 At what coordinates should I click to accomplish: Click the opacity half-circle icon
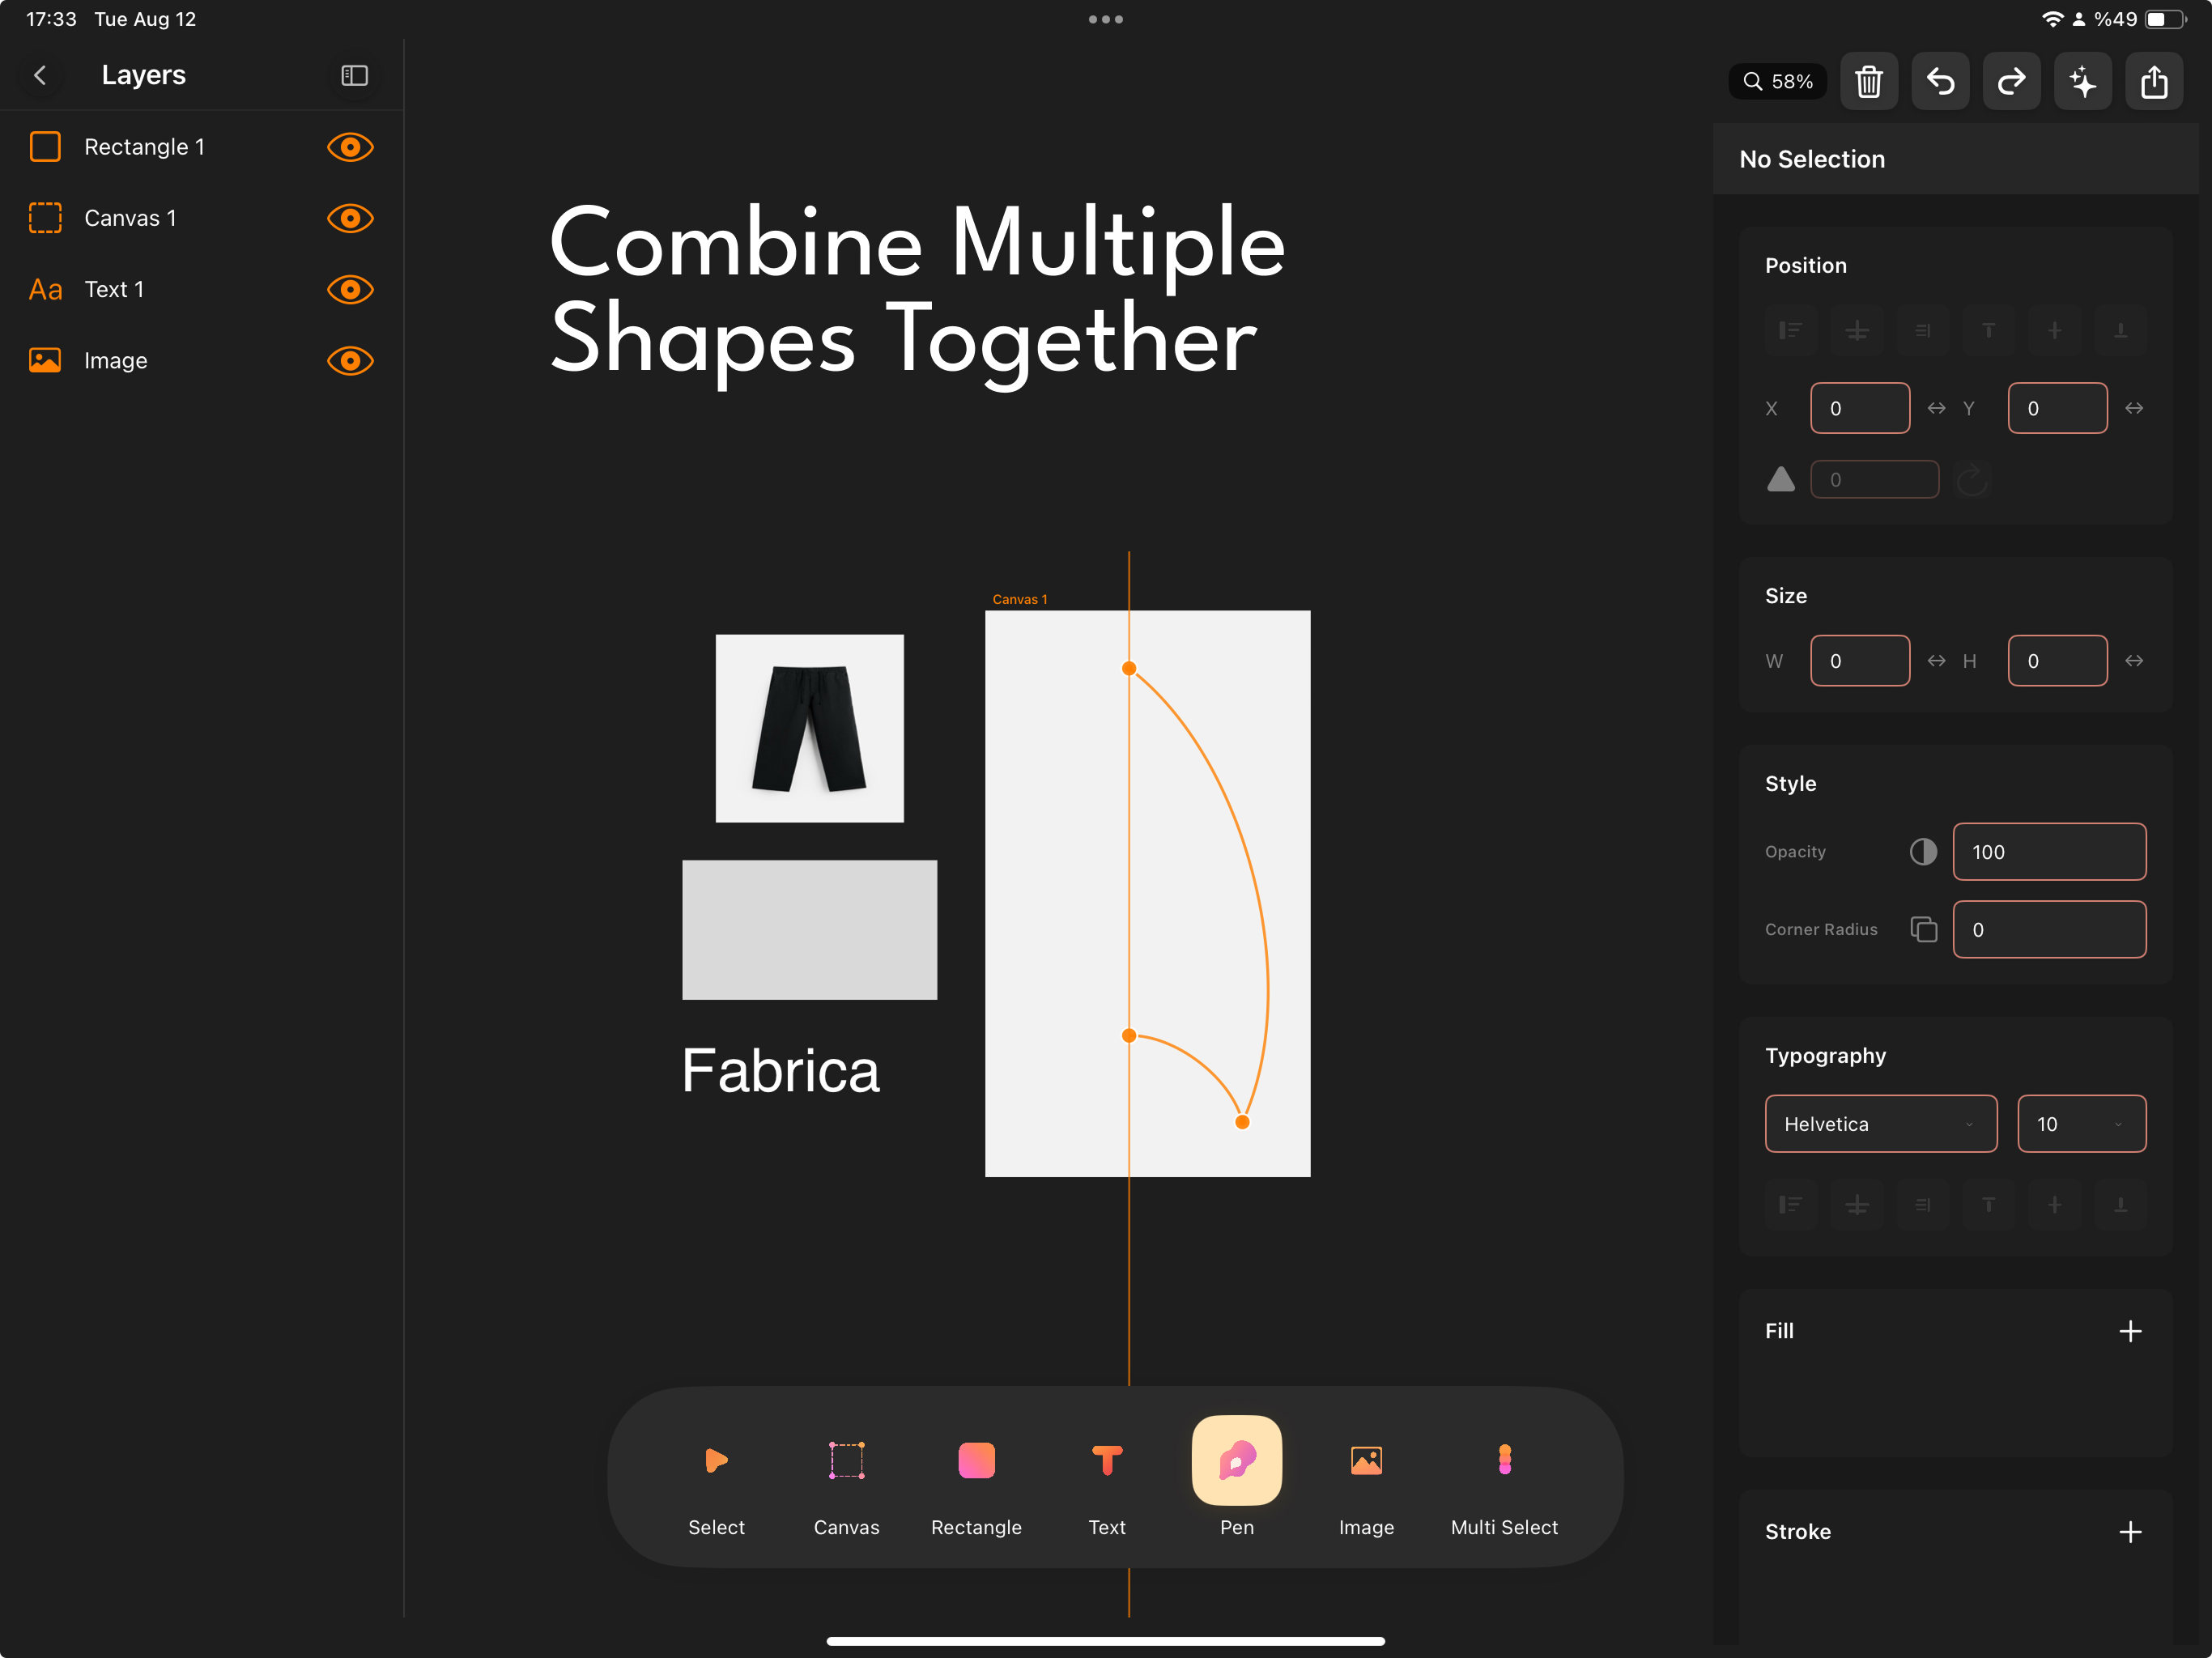1923,852
